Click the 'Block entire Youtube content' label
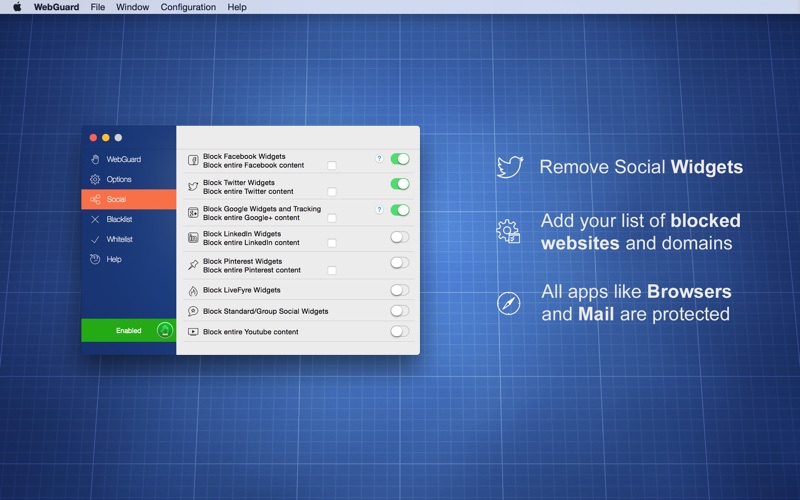Screen dimensions: 800x500 point(251,332)
